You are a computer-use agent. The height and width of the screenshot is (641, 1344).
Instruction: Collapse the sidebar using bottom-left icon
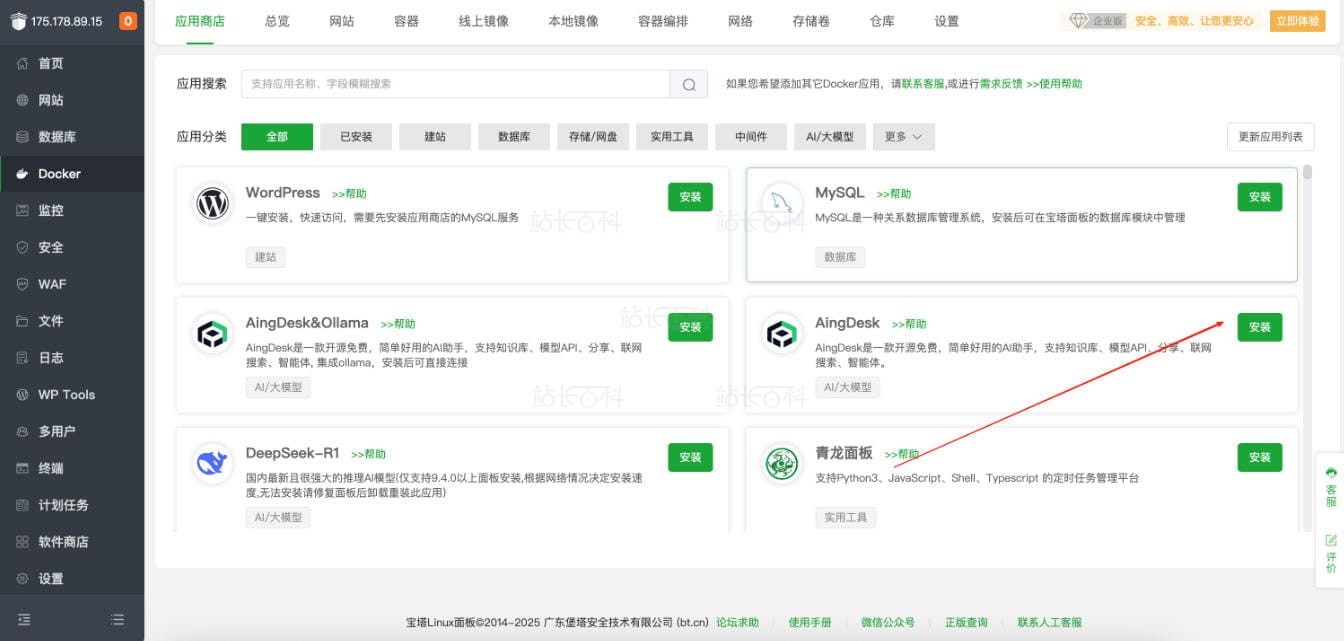[x=25, y=619]
